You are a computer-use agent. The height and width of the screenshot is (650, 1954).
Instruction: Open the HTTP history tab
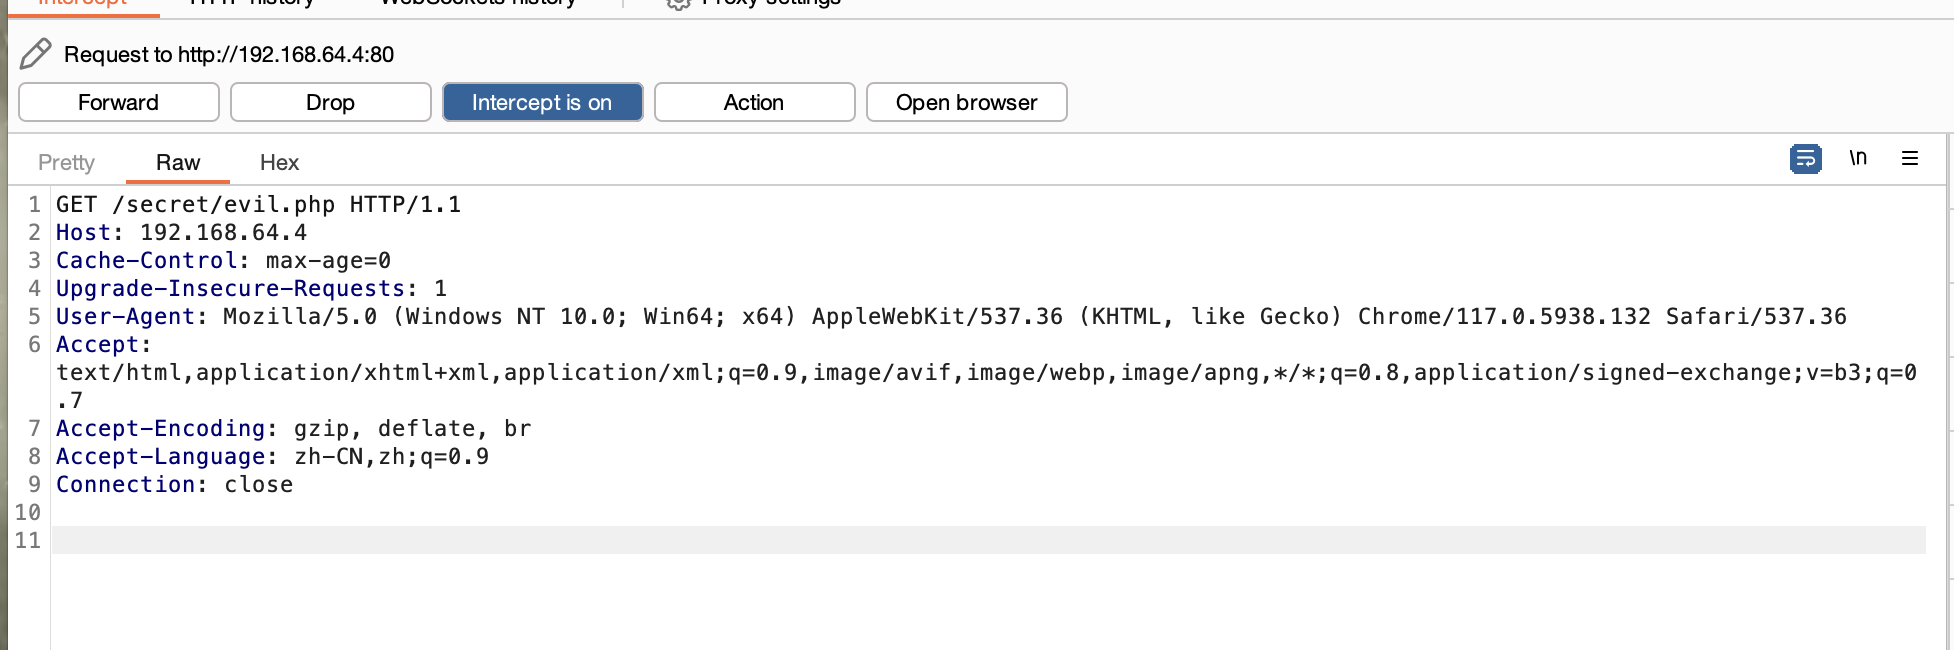pos(250,4)
